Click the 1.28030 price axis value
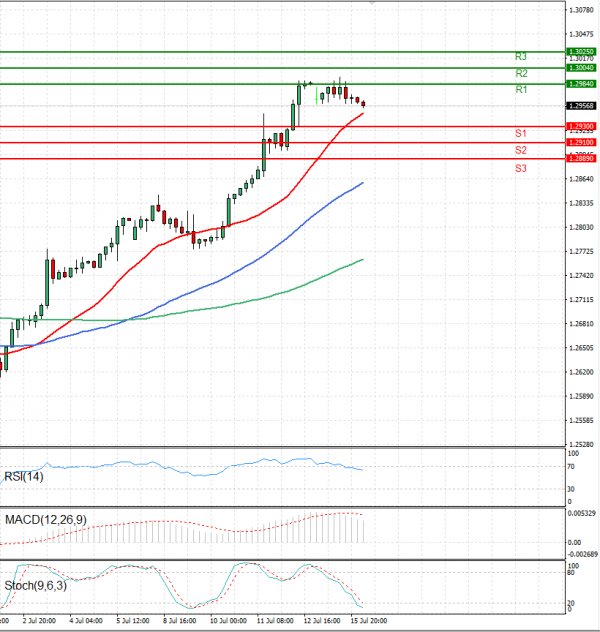 coord(581,227)
